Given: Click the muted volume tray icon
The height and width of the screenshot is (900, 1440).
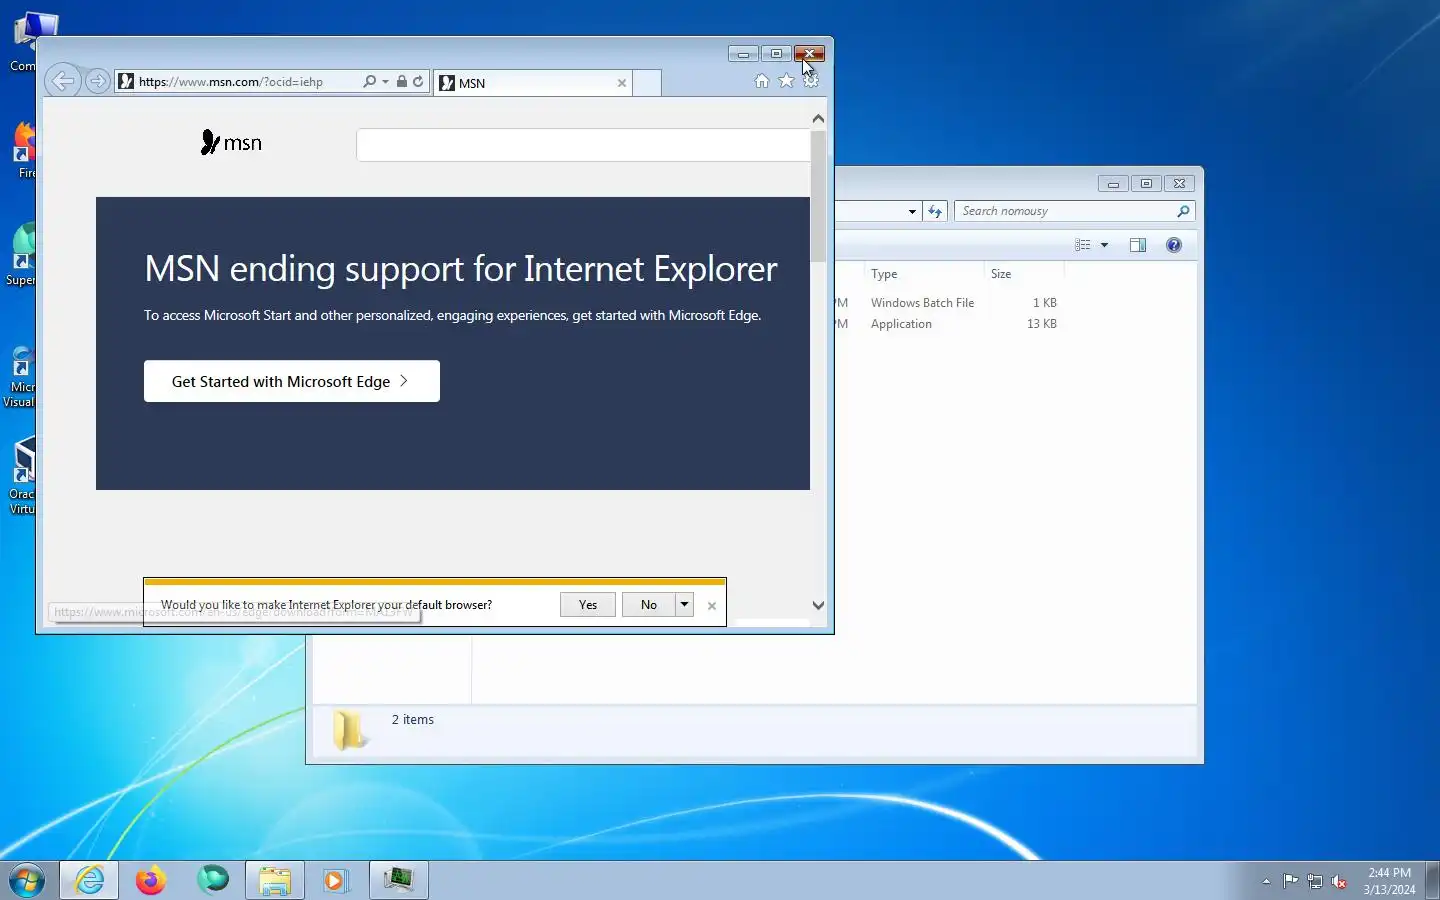Looking at the screenshot, I should (1339, 881).
